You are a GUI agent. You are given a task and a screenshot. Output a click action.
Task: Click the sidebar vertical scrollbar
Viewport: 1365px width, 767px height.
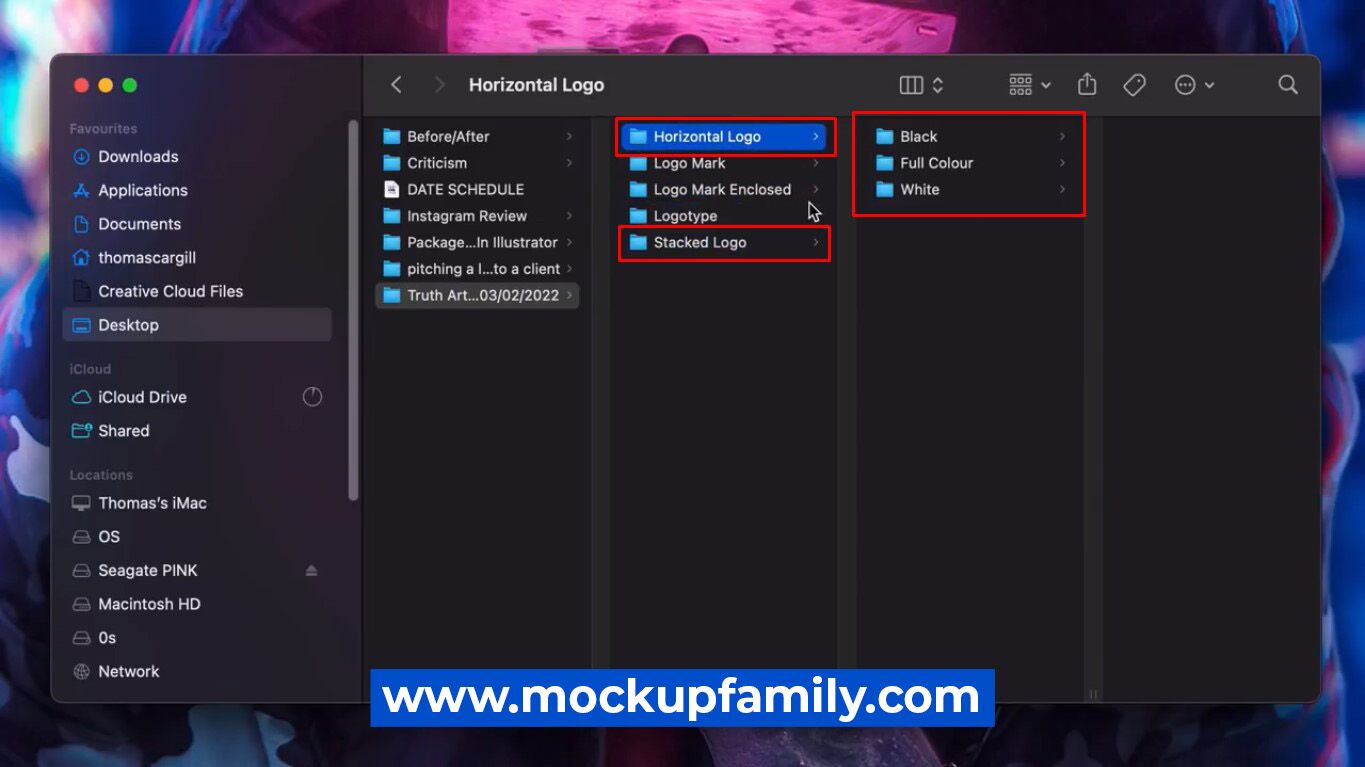point(352,310)
